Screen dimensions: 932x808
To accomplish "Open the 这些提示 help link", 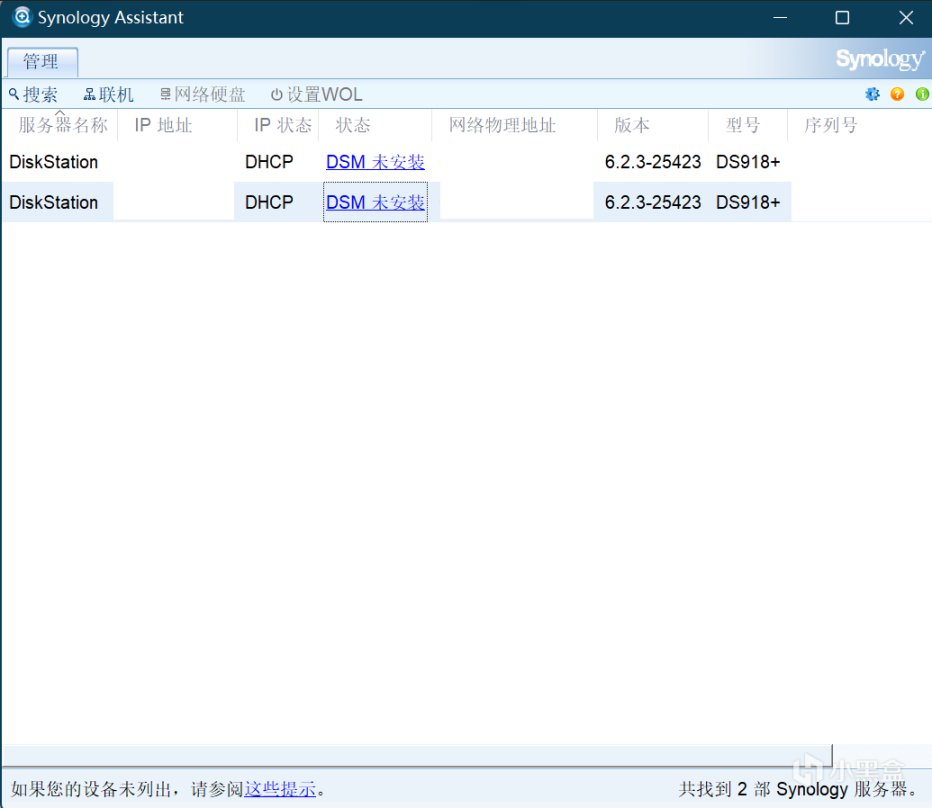I will [x=280, y=789].
